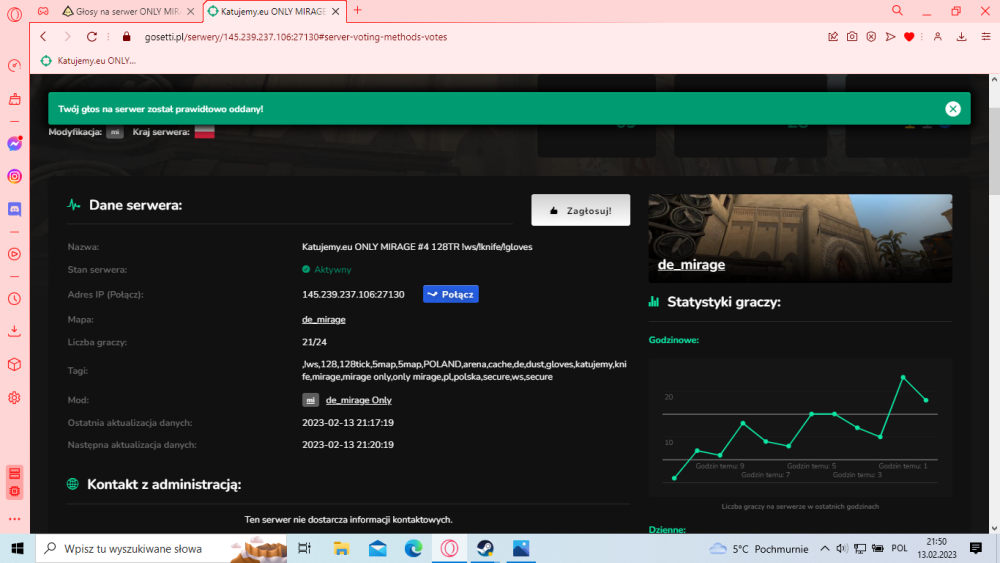The image size is (1000, 563).
Task: Open File Explorer from the taskbar
Action: coord(341,548)
